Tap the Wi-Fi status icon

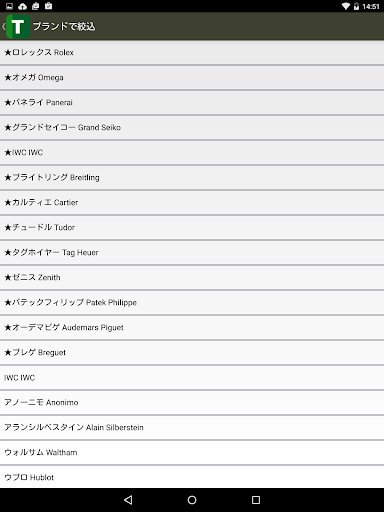(x=346, y=6)
